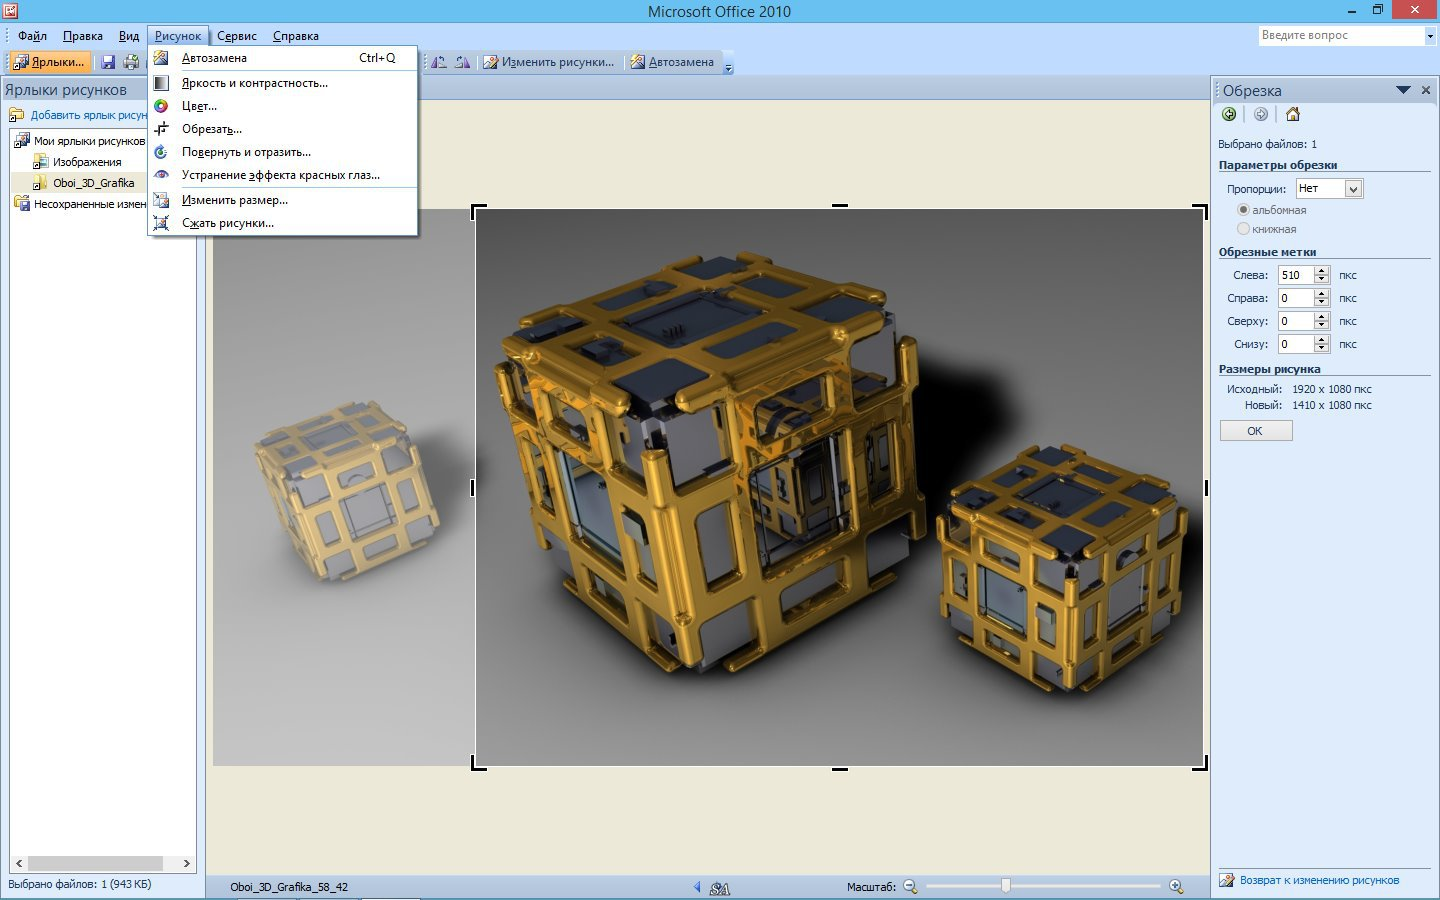Viewport: 1440px width, 900px height.
Task: Click the Масштаб zoom slider handle
Action: (x=1006, y=885)
